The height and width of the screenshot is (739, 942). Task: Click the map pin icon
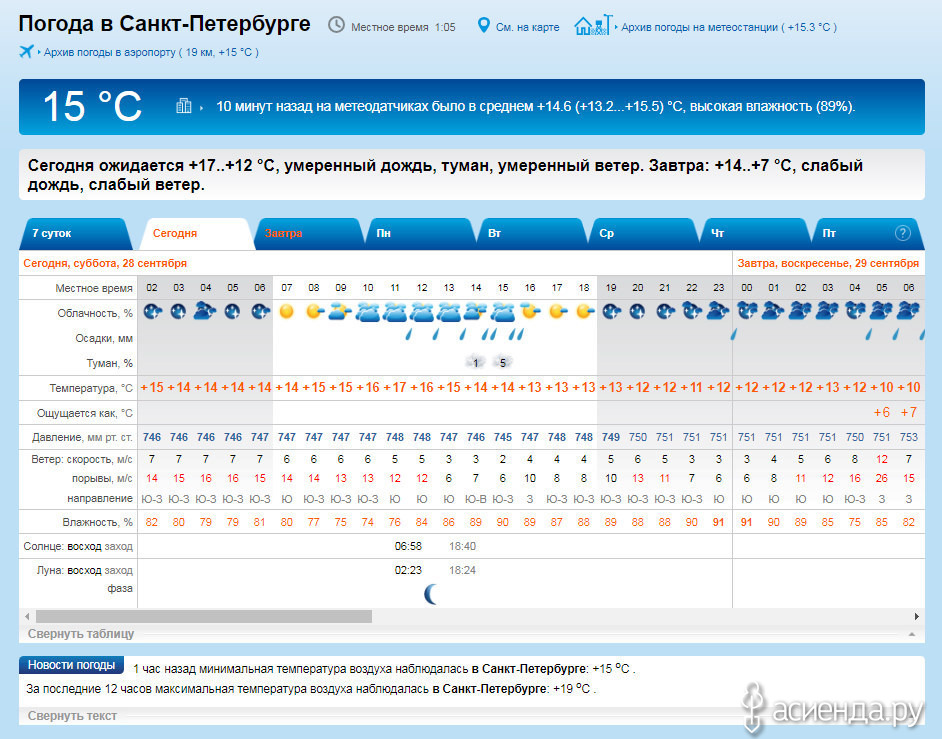coord(483,25)
